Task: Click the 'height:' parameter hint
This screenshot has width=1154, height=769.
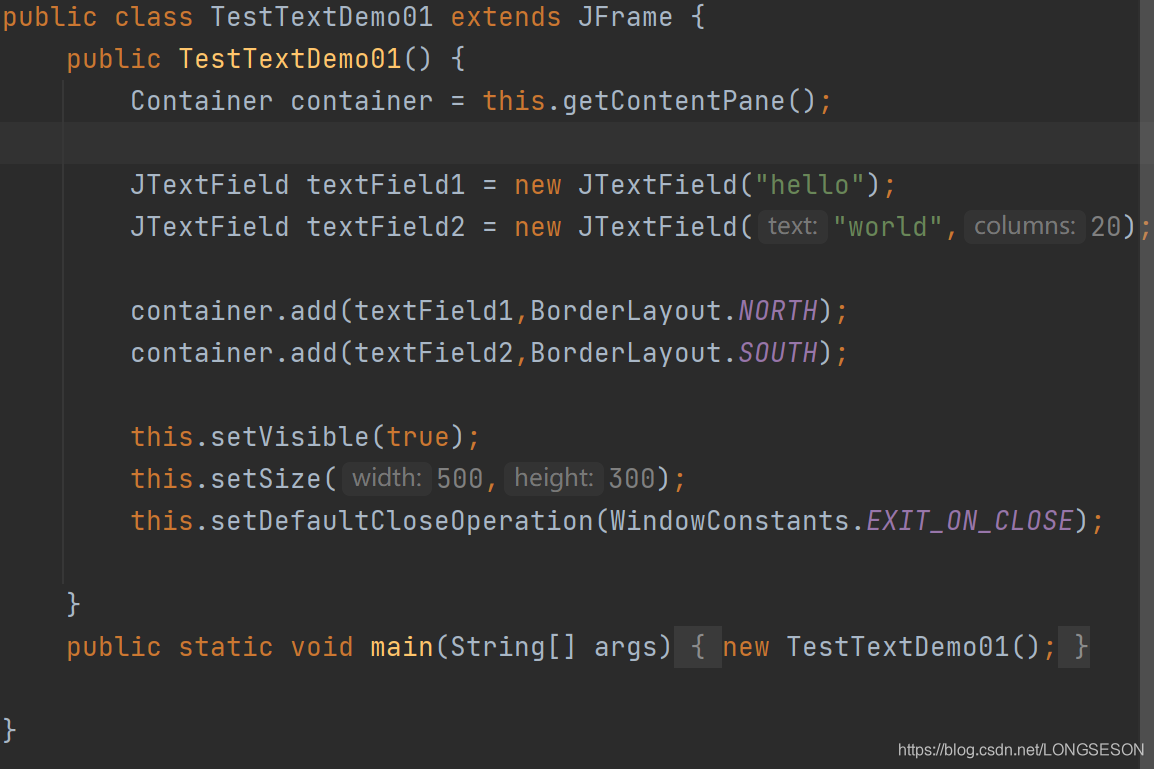Action: [553, 478]
